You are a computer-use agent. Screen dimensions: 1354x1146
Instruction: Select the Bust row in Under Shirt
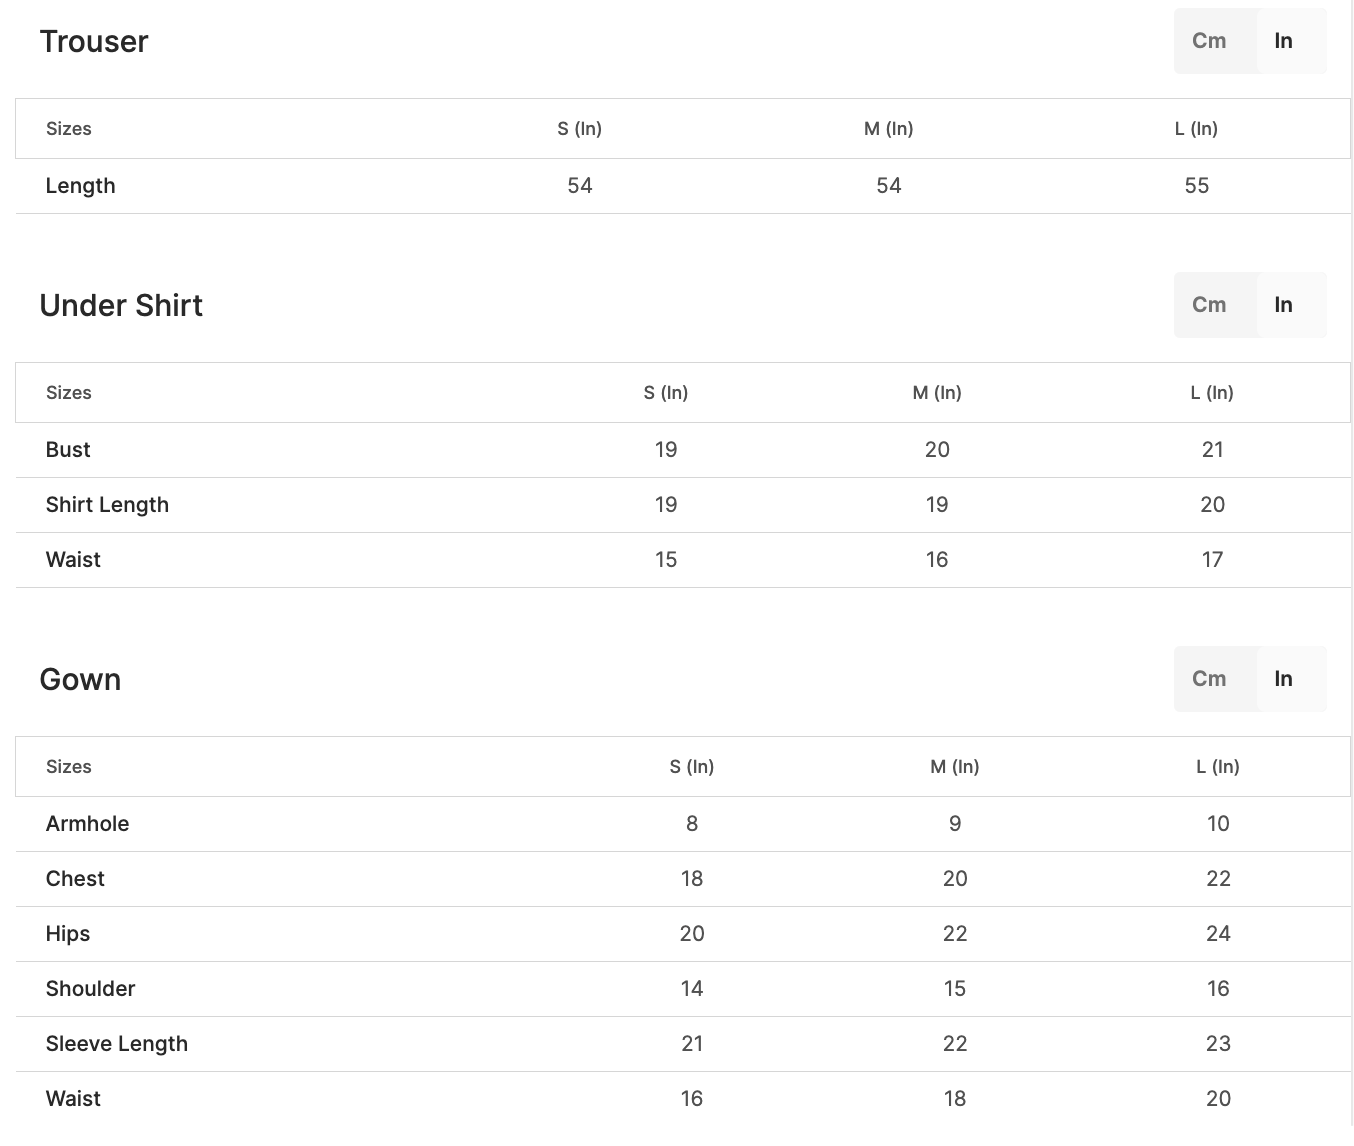(x=68, y=450)
